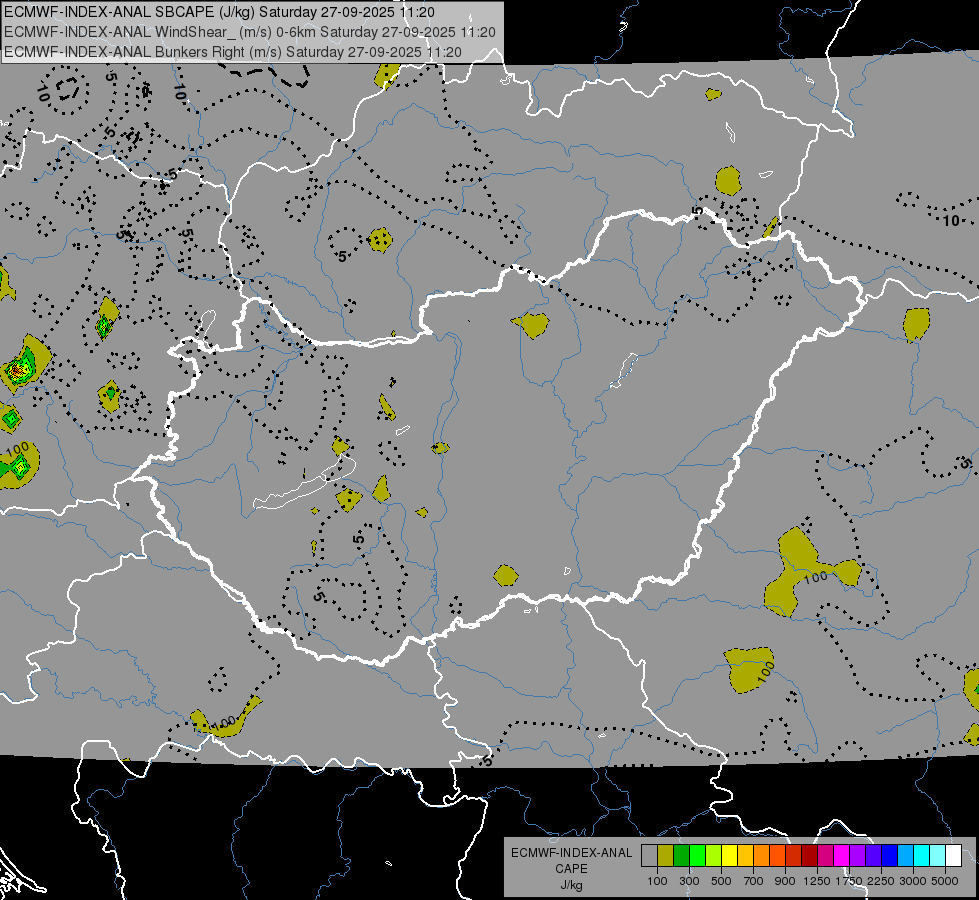The width and height of the screenshot is (979, 900).
Task: Select the pale cyan legend swatch
Action: (x=938, y=856)
